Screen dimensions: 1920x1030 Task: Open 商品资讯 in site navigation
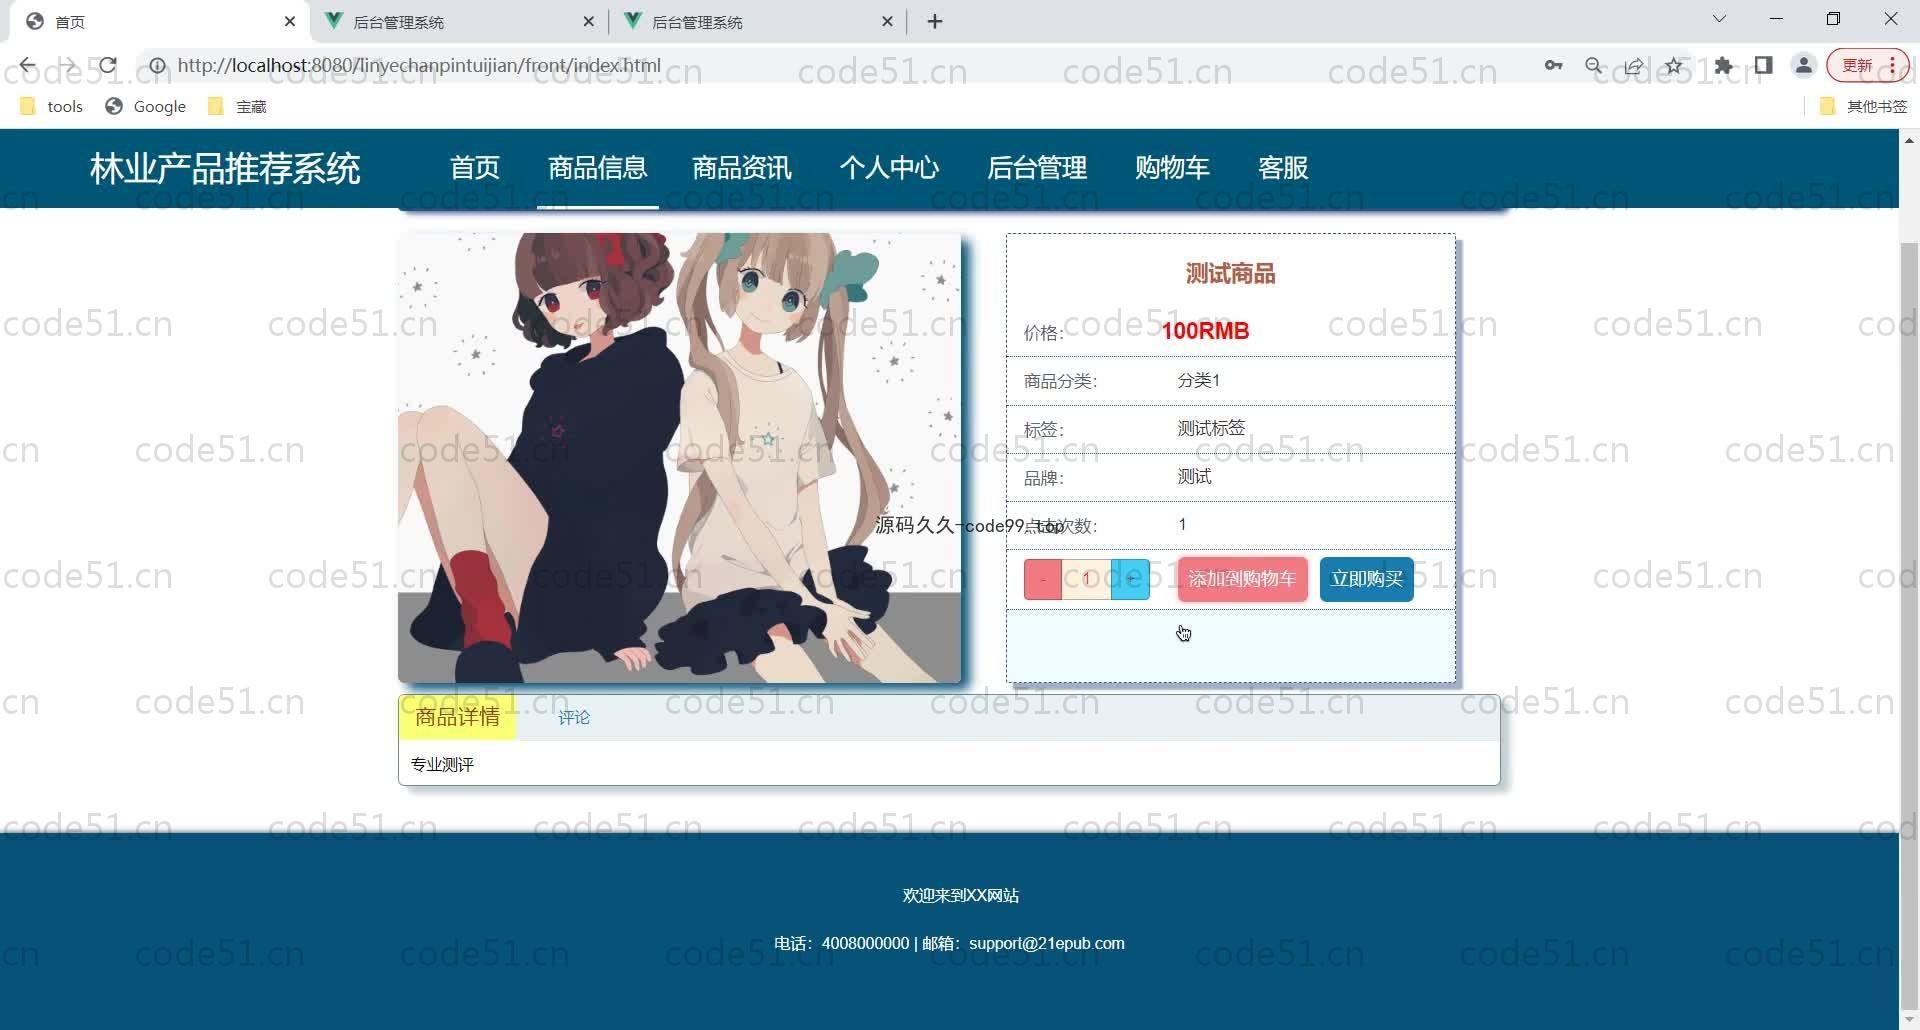(742, 168)
